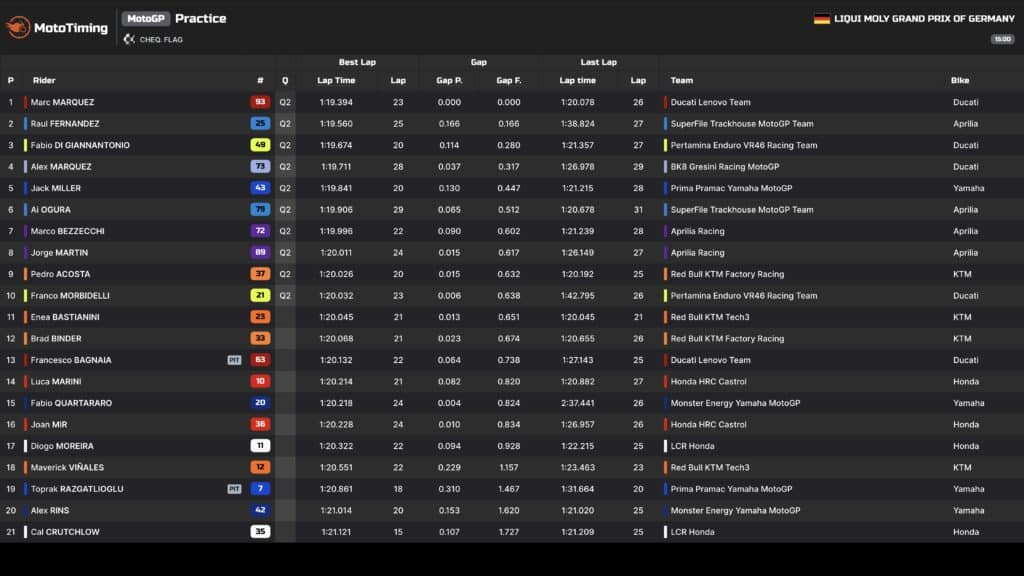The width and height of the screenshot is (1024, 576).
Task: Select rider name Fabio DI GIANNANTONIO
Action: click(x=80, y=145)
